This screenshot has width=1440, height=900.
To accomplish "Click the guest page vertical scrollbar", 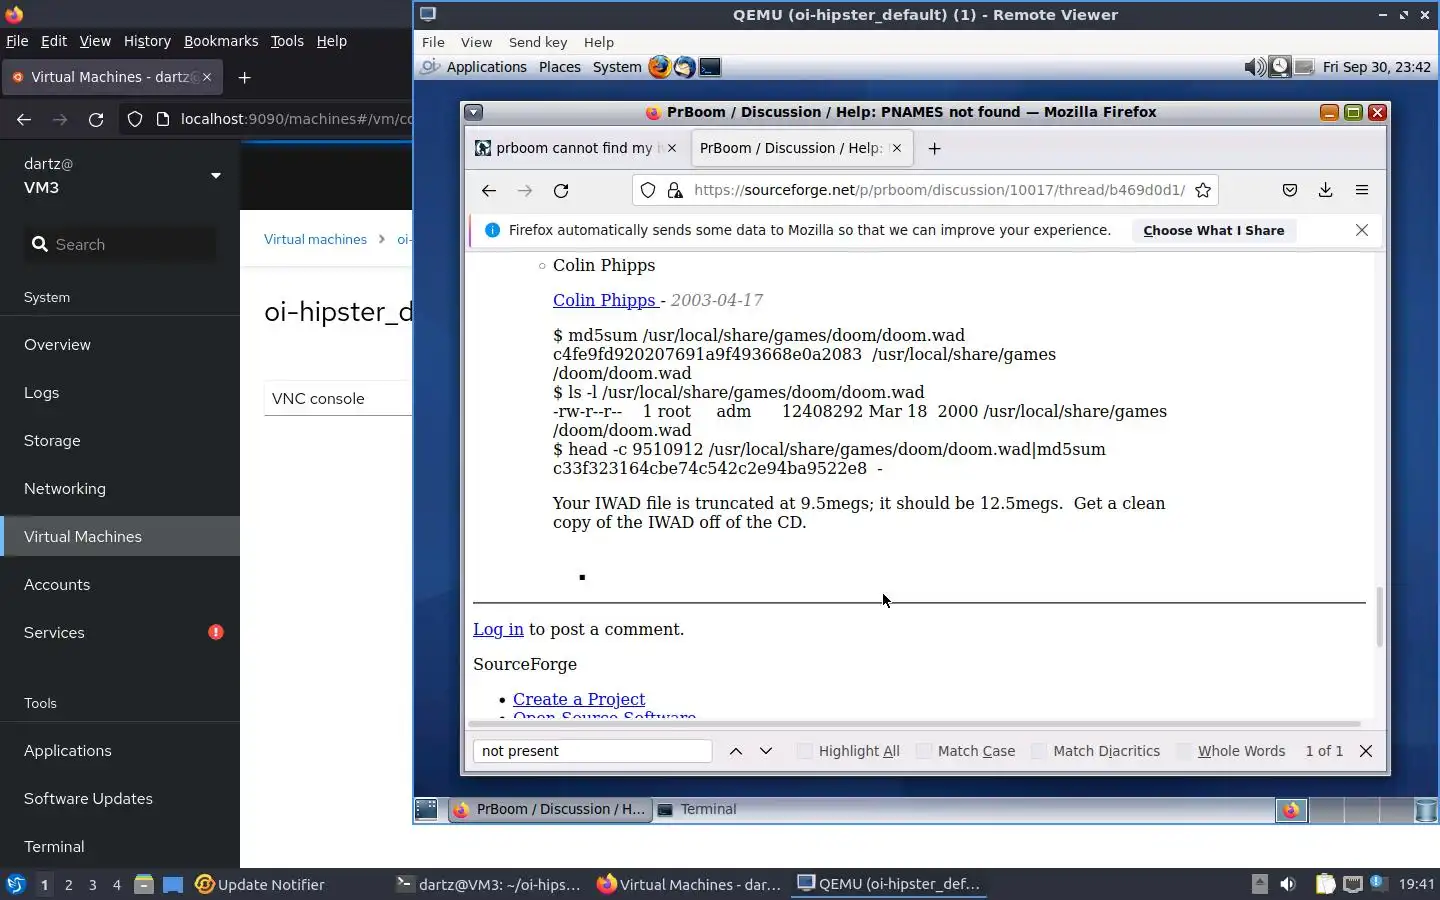I will (1380, 616).
